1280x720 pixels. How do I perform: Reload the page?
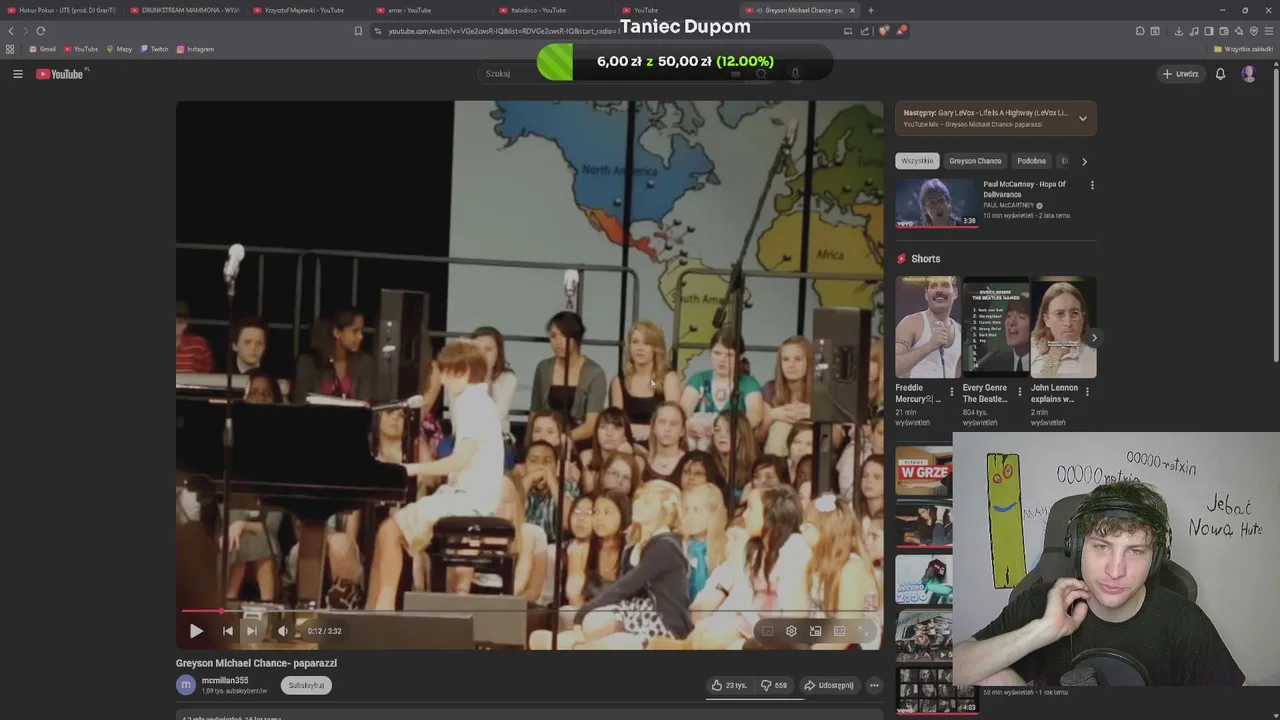tap(40, 31)
